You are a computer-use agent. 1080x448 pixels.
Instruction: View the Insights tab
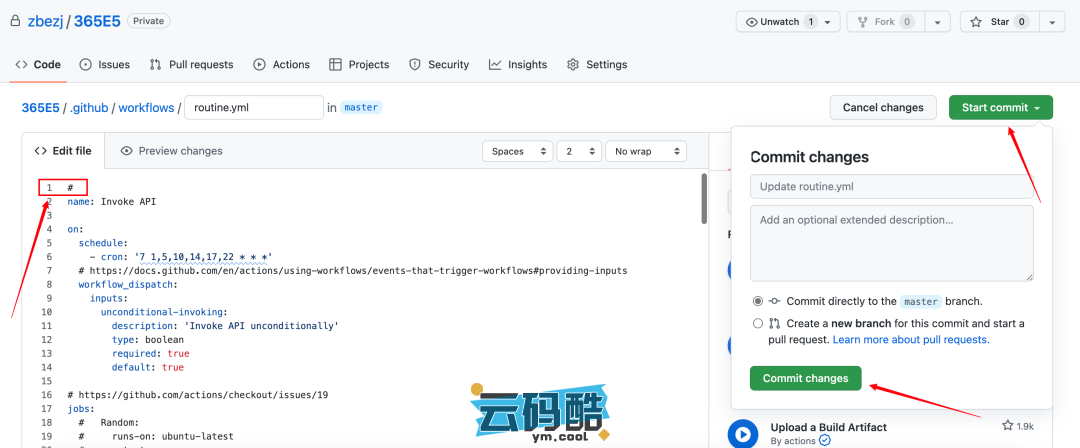click(517, 64)
